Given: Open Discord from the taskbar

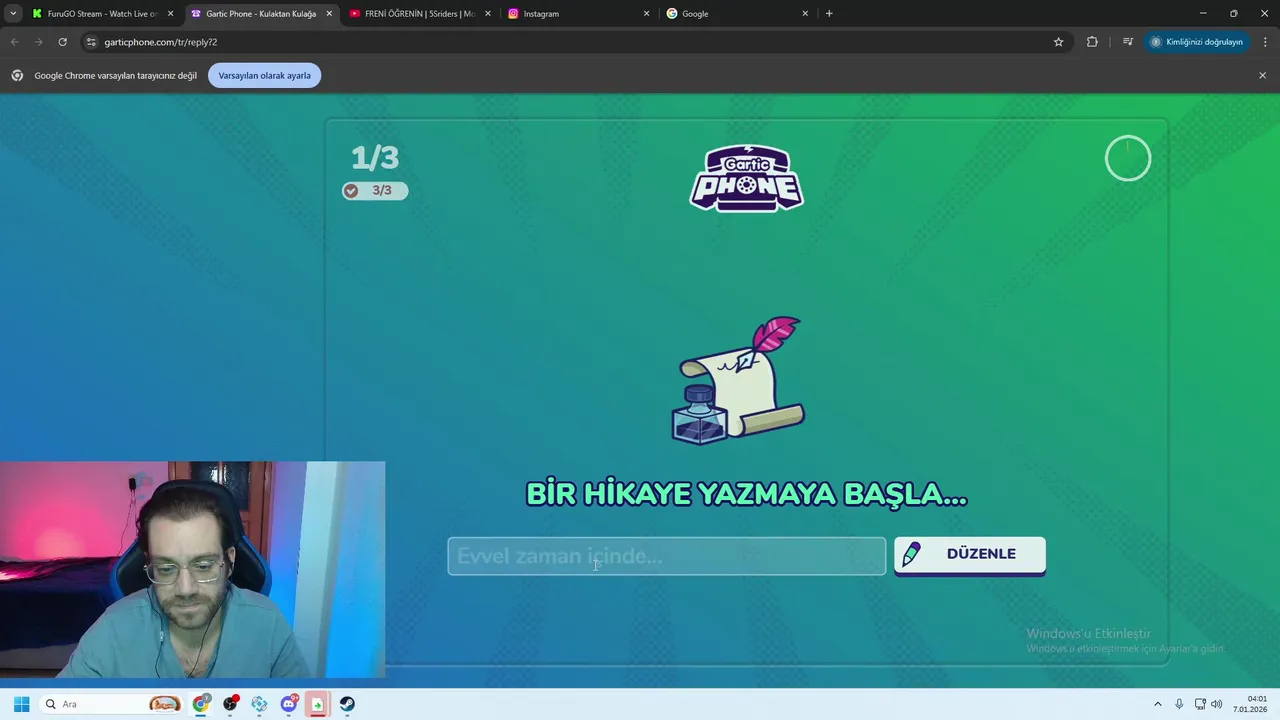Looking at the screenshot, I should pos(289,704).
